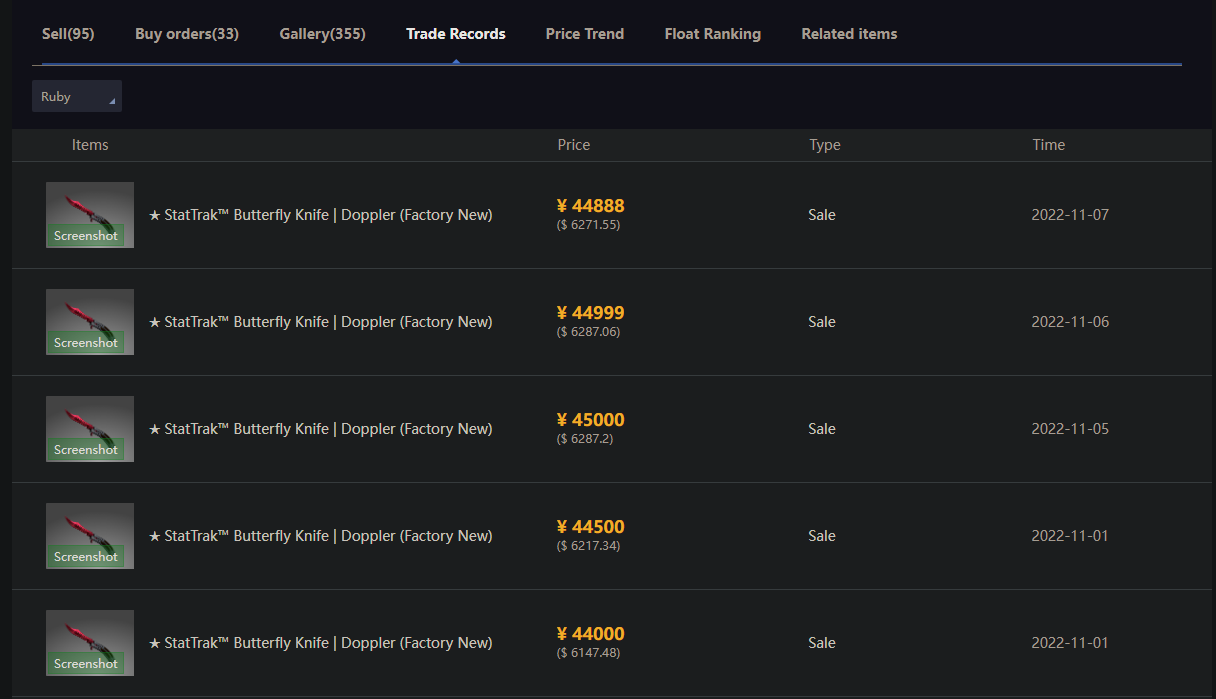This screenshot has width=1216, height=699.
Task: Open the Float Ranking tab
Action: click(712, 34)
